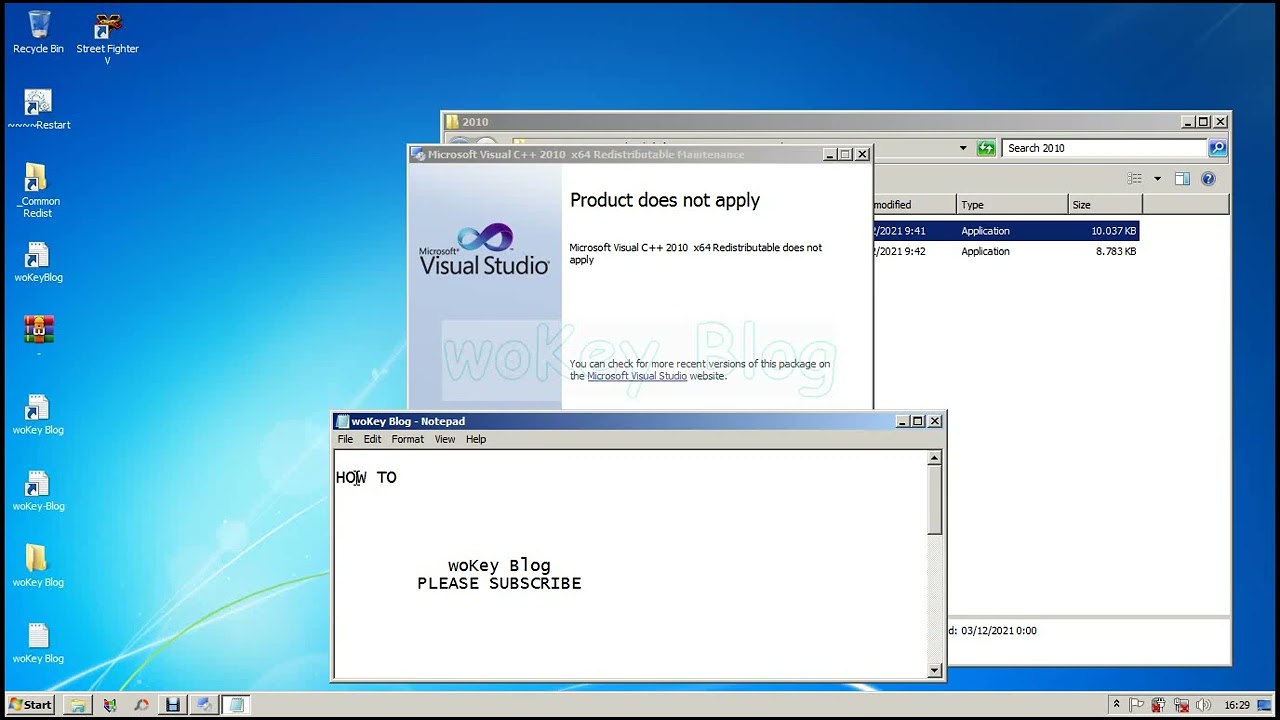Screen dimensions: 1280x720
Task: Sort files by the Size column header
Action: 1105,204
